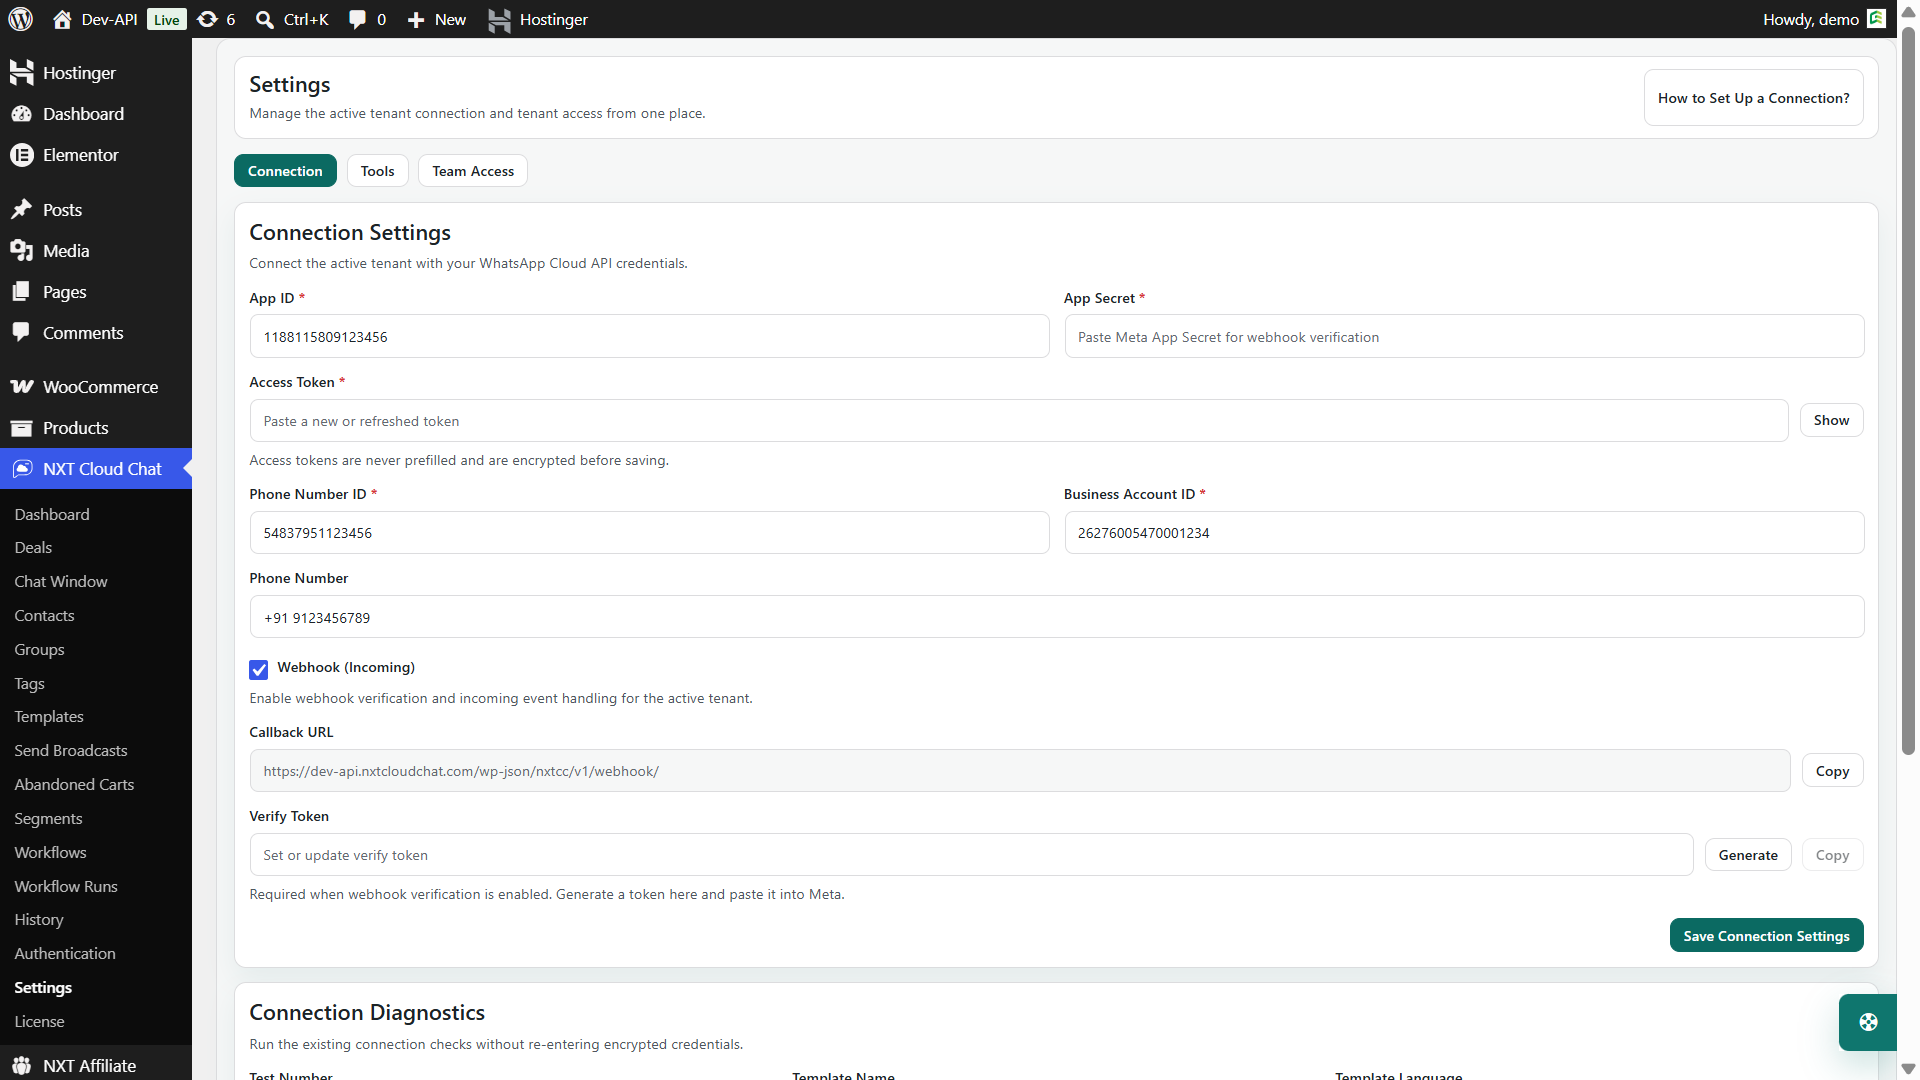Open Authentication in the sidebar
Image resolution: width=1920 pixels, height=1080 pixels.
coord(65,953)
